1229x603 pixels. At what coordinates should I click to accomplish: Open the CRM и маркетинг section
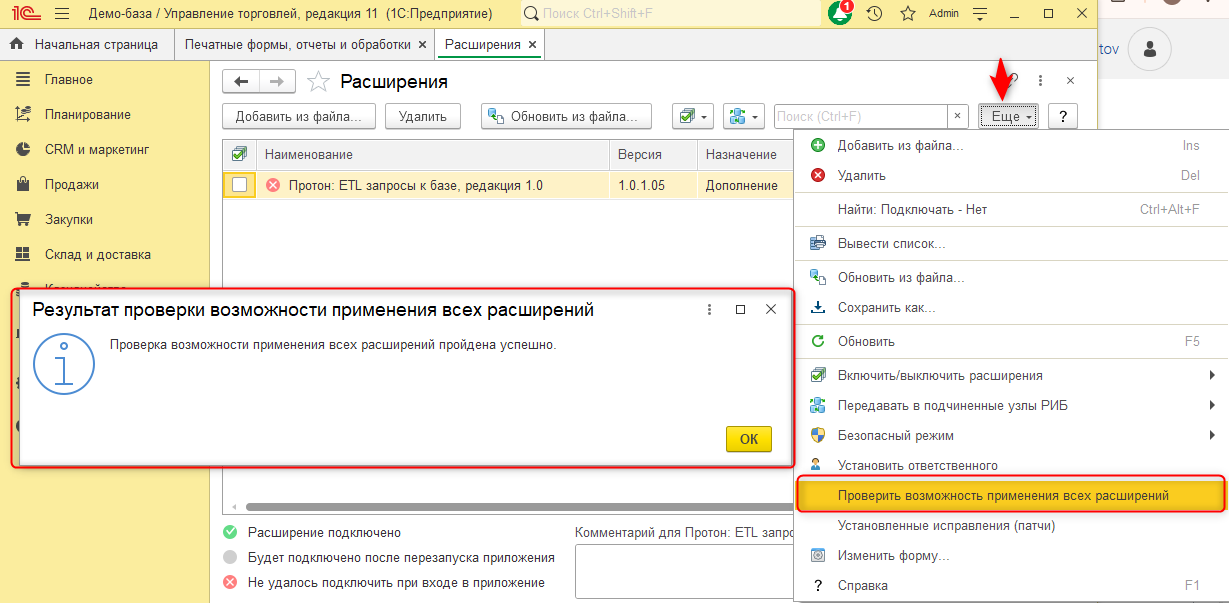[x=97, y=149]
